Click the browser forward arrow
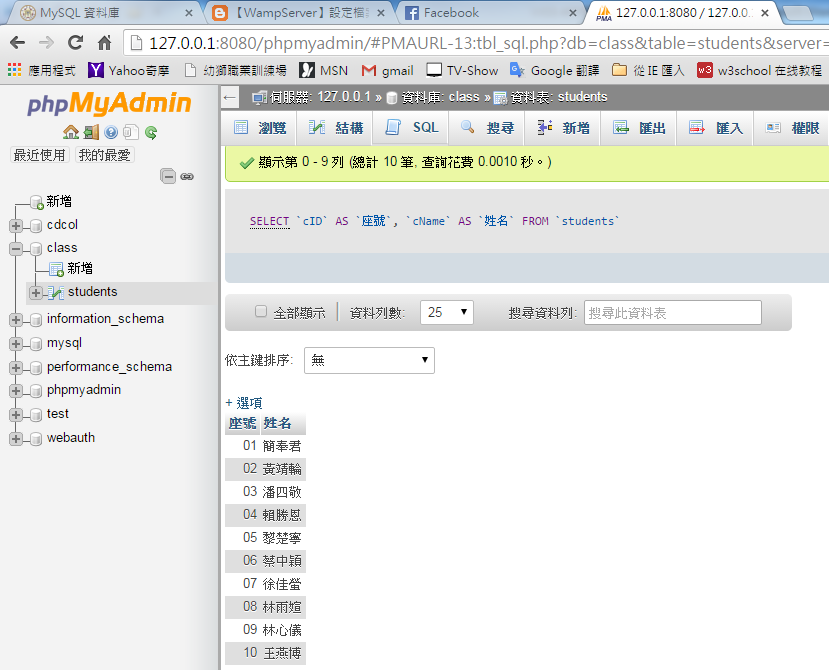The width and height of the screenshot is (829, 670). pos(47,42)
